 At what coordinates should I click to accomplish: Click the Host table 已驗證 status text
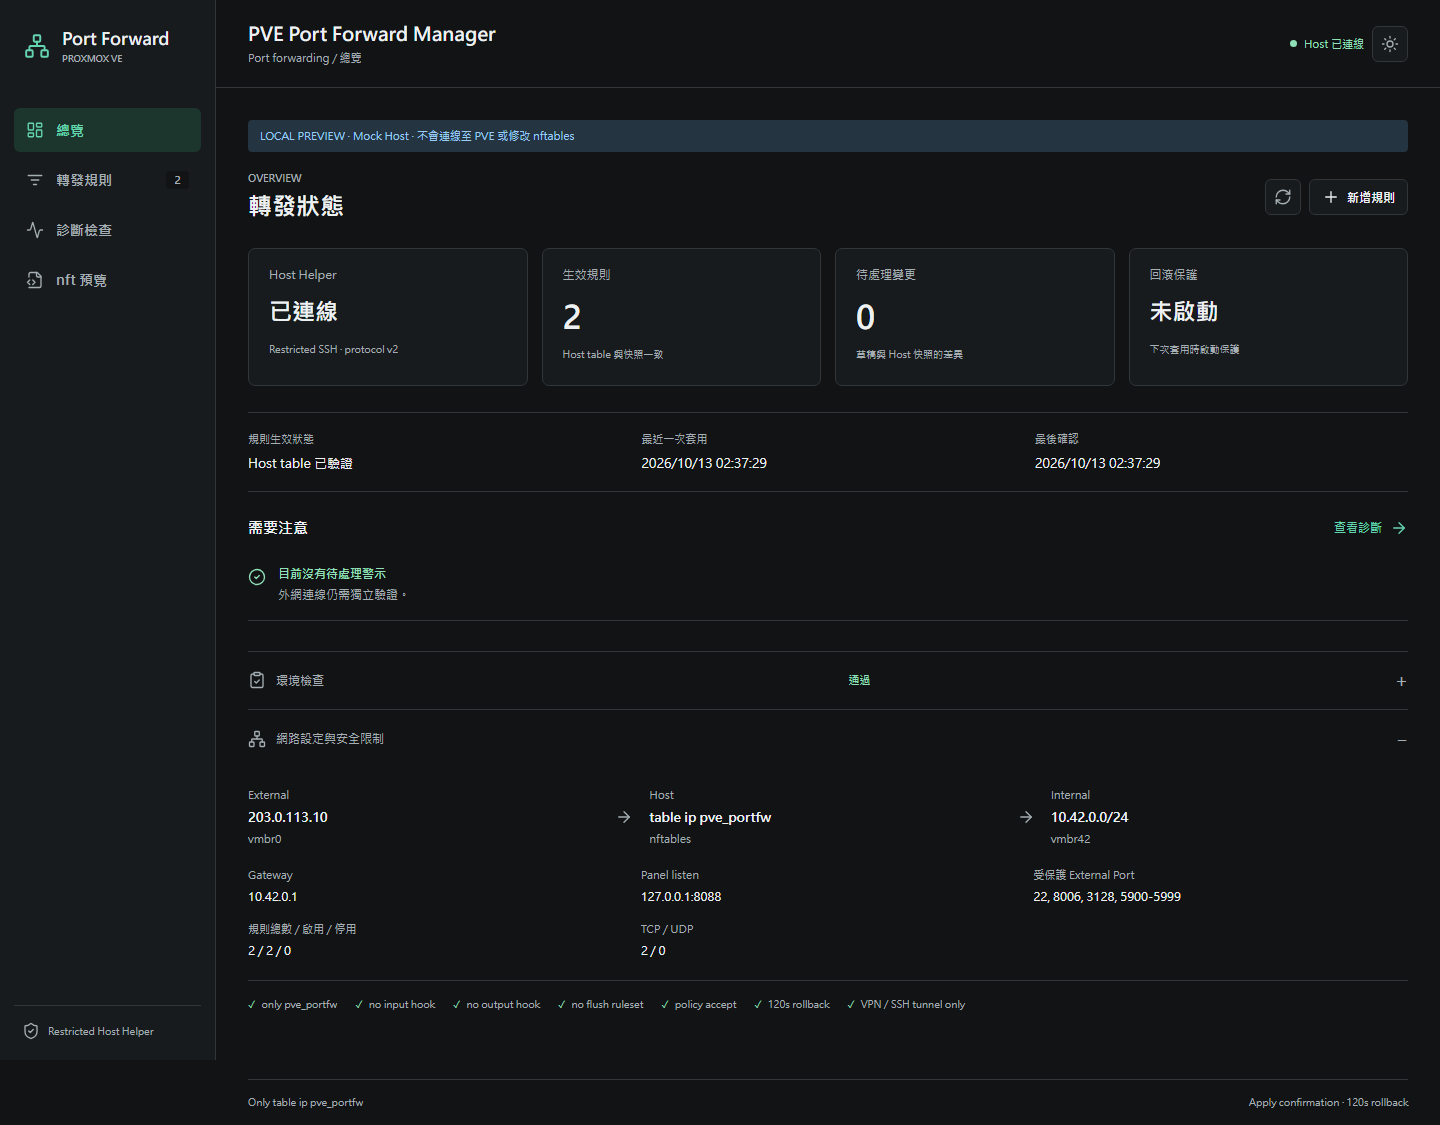pos(300,463)
